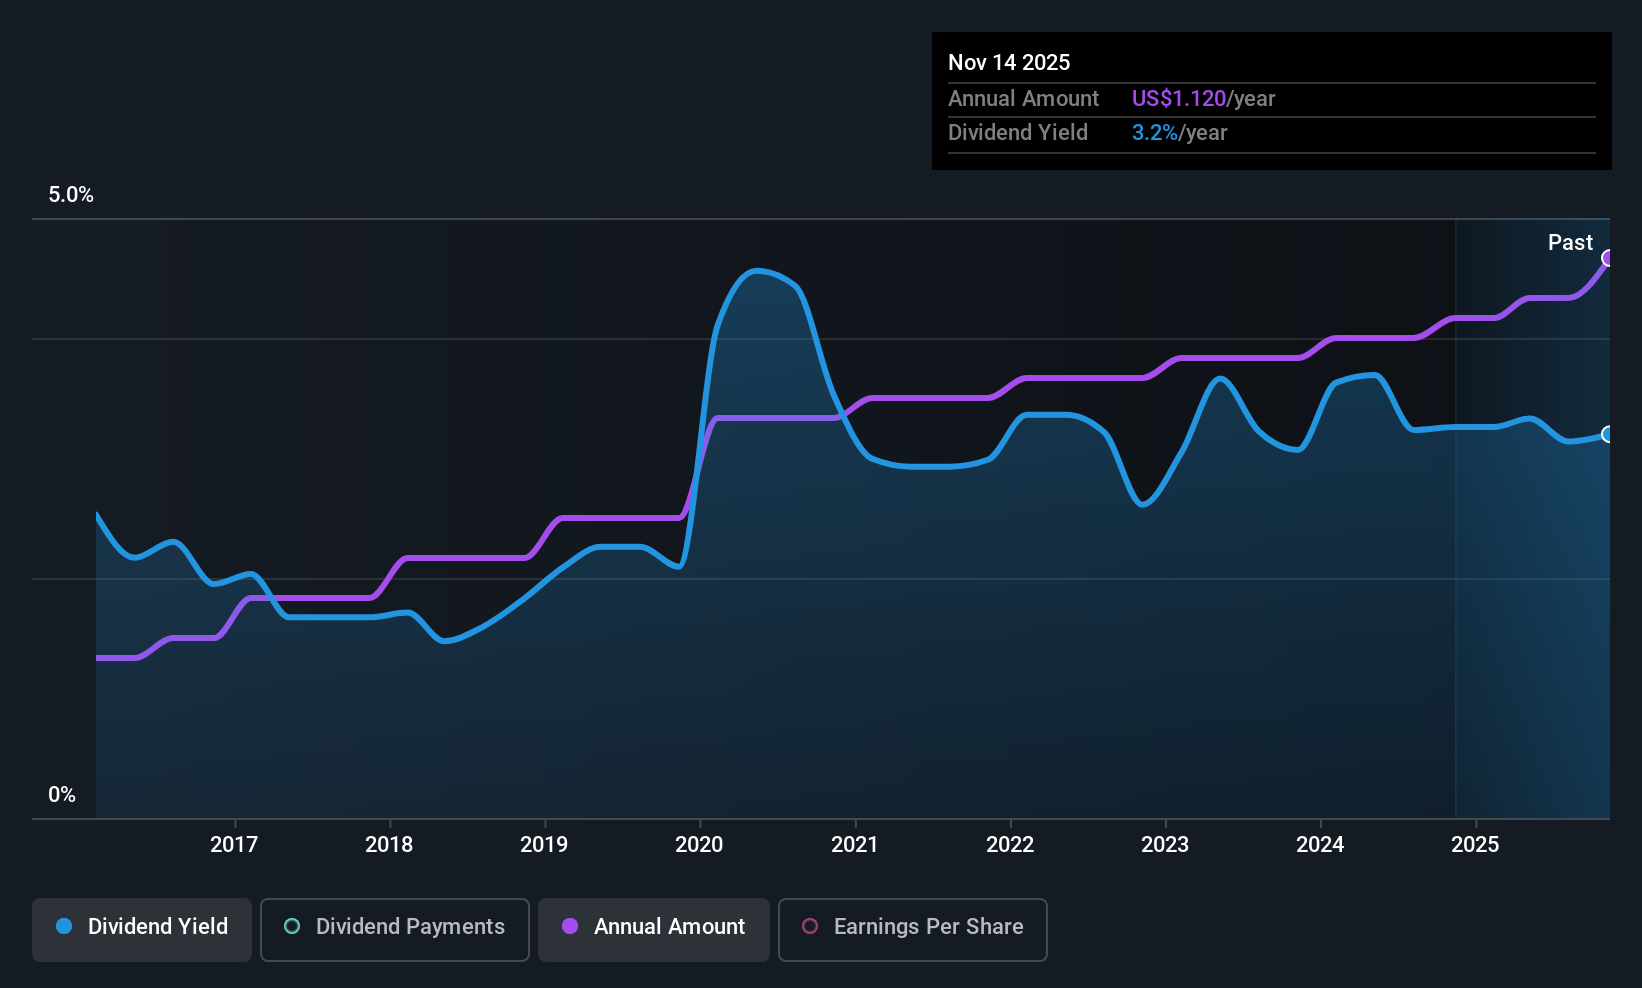The height and width of the screenshot is (988, 1642).
Task: Click the 2022 x-axis label
Action: 1010,844
